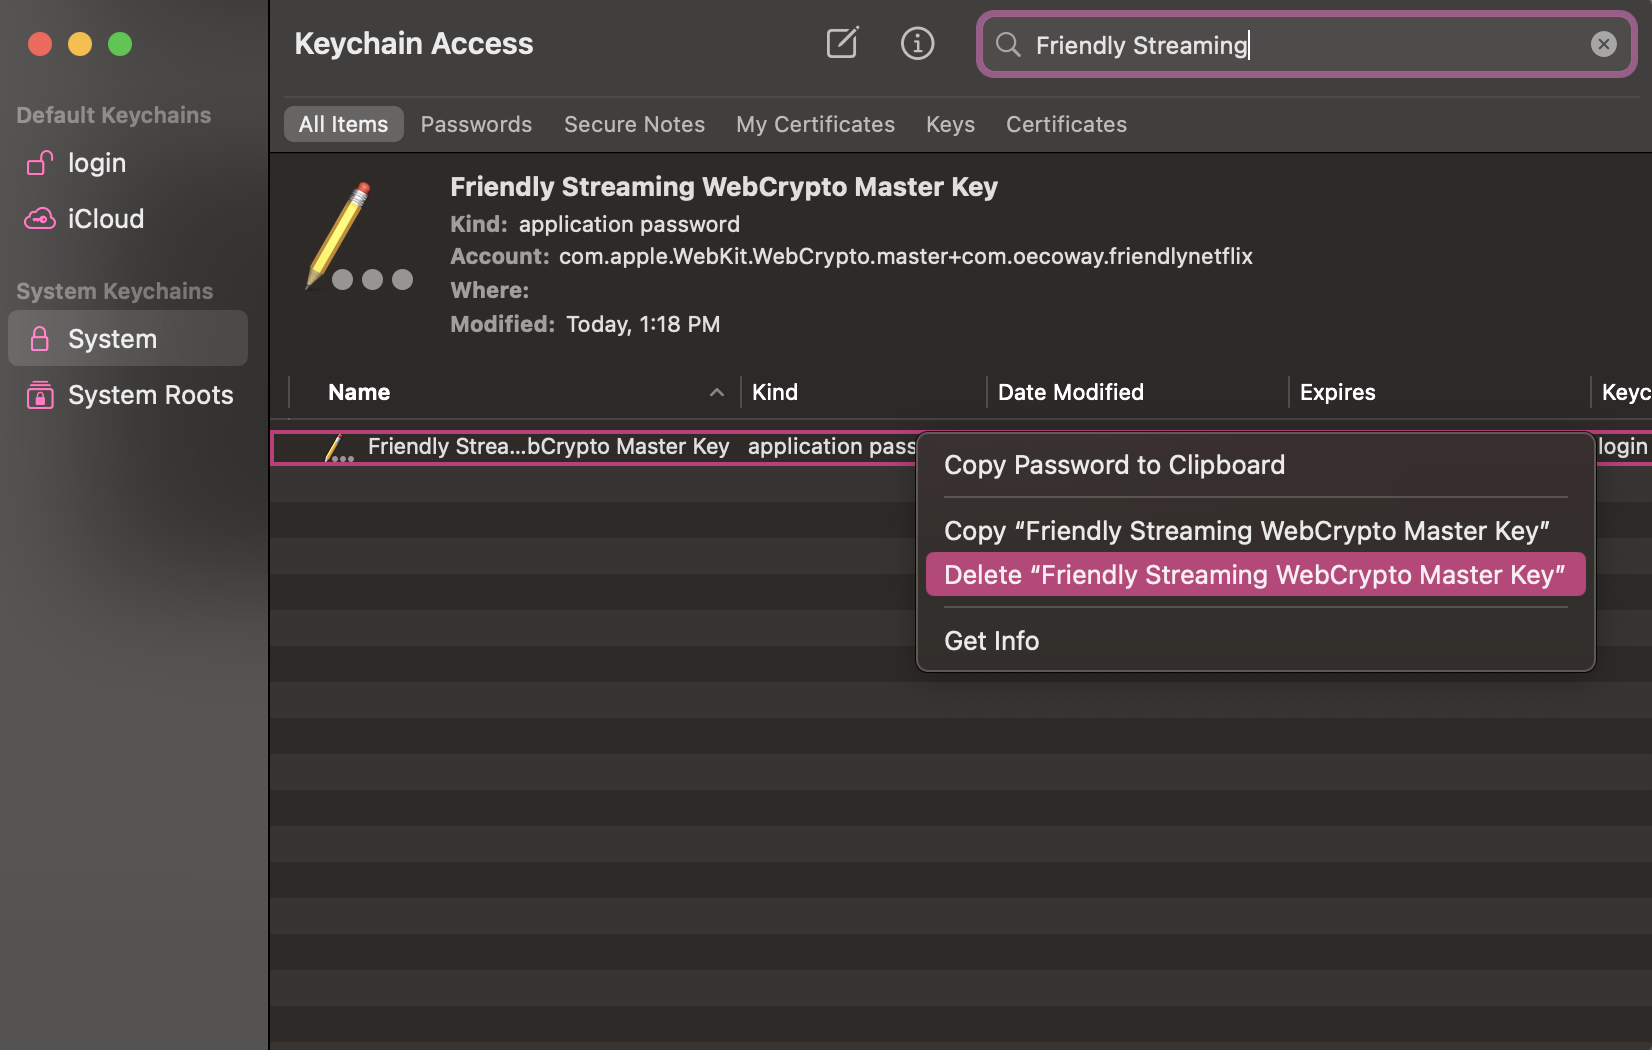Screen dimensions: 1652x1050
Task: Switch to the Secure Notes tab
Action: [634, 124]
